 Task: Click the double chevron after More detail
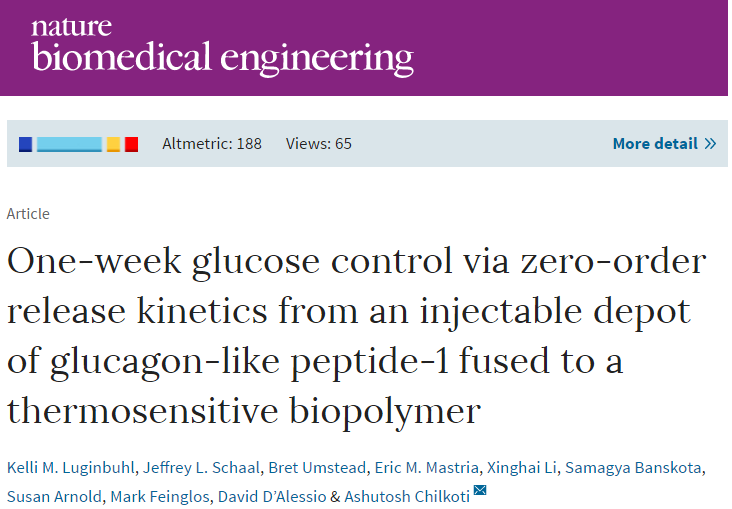[x=710, y=143]
